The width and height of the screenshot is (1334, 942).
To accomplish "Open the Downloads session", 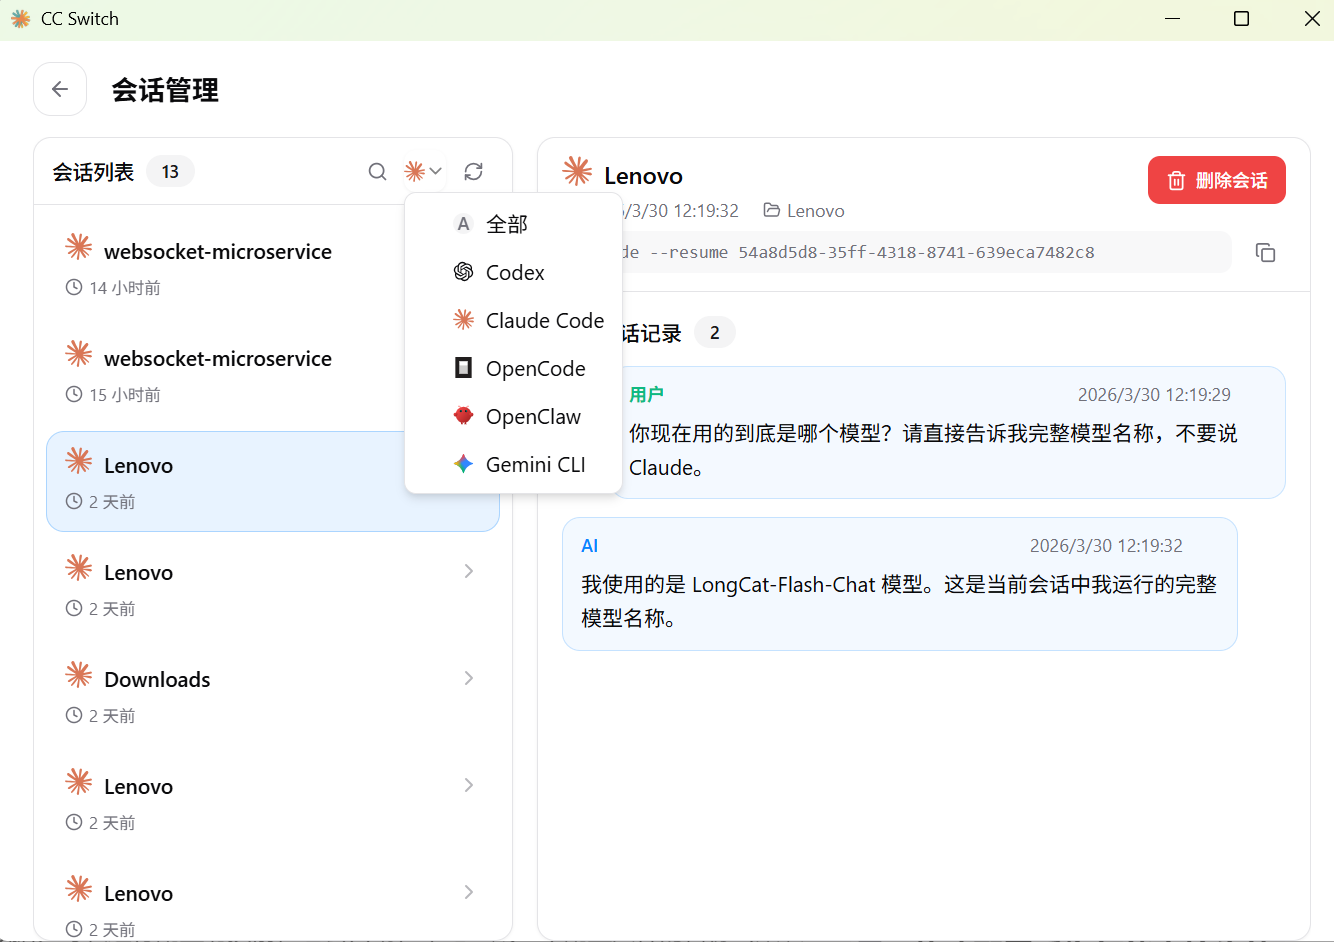I will [273, 696].
